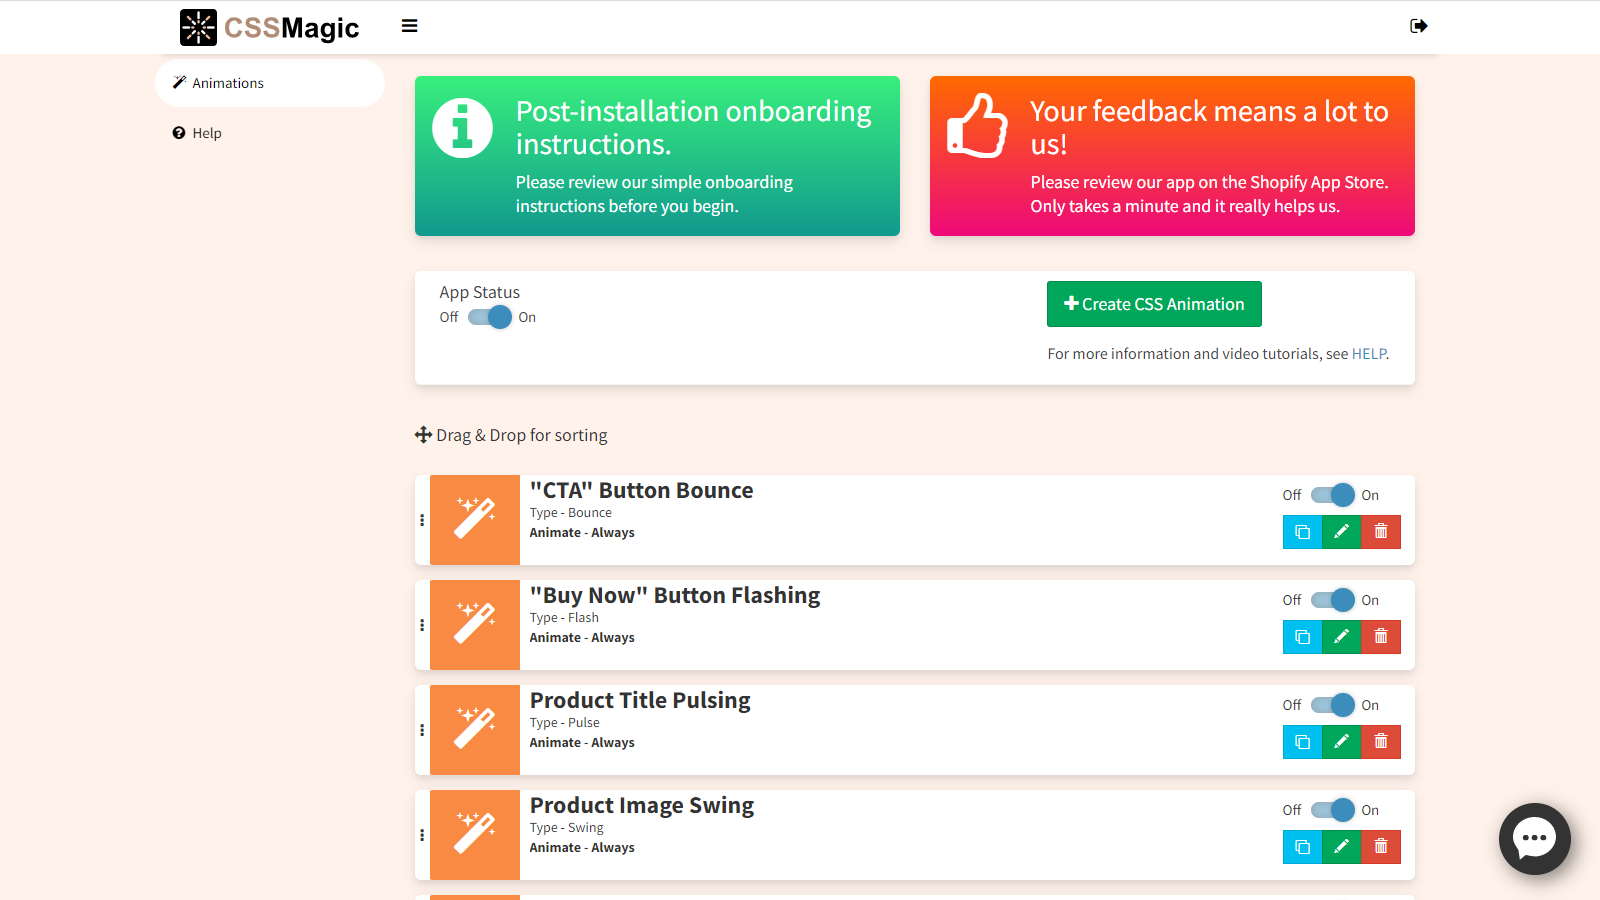Duplicate the Product Image Swing animation
1600x900 pixels.
pos(1302,847)
